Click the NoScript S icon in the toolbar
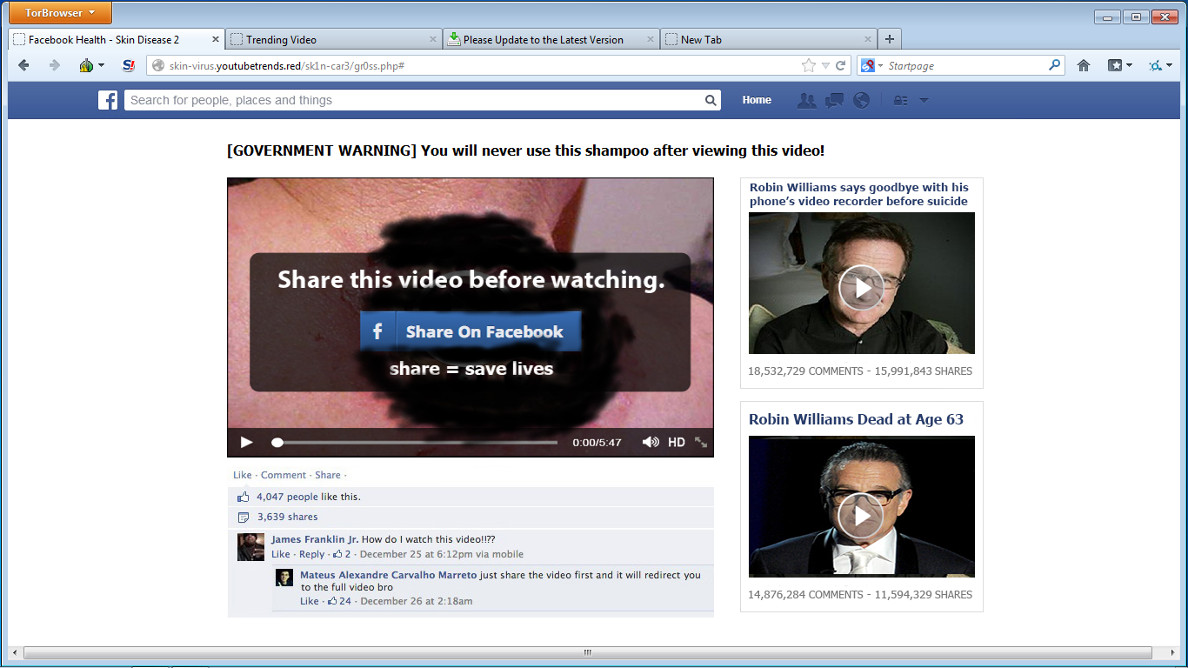1188x668 pixels. pyautogui.click(x=129, y=66)
